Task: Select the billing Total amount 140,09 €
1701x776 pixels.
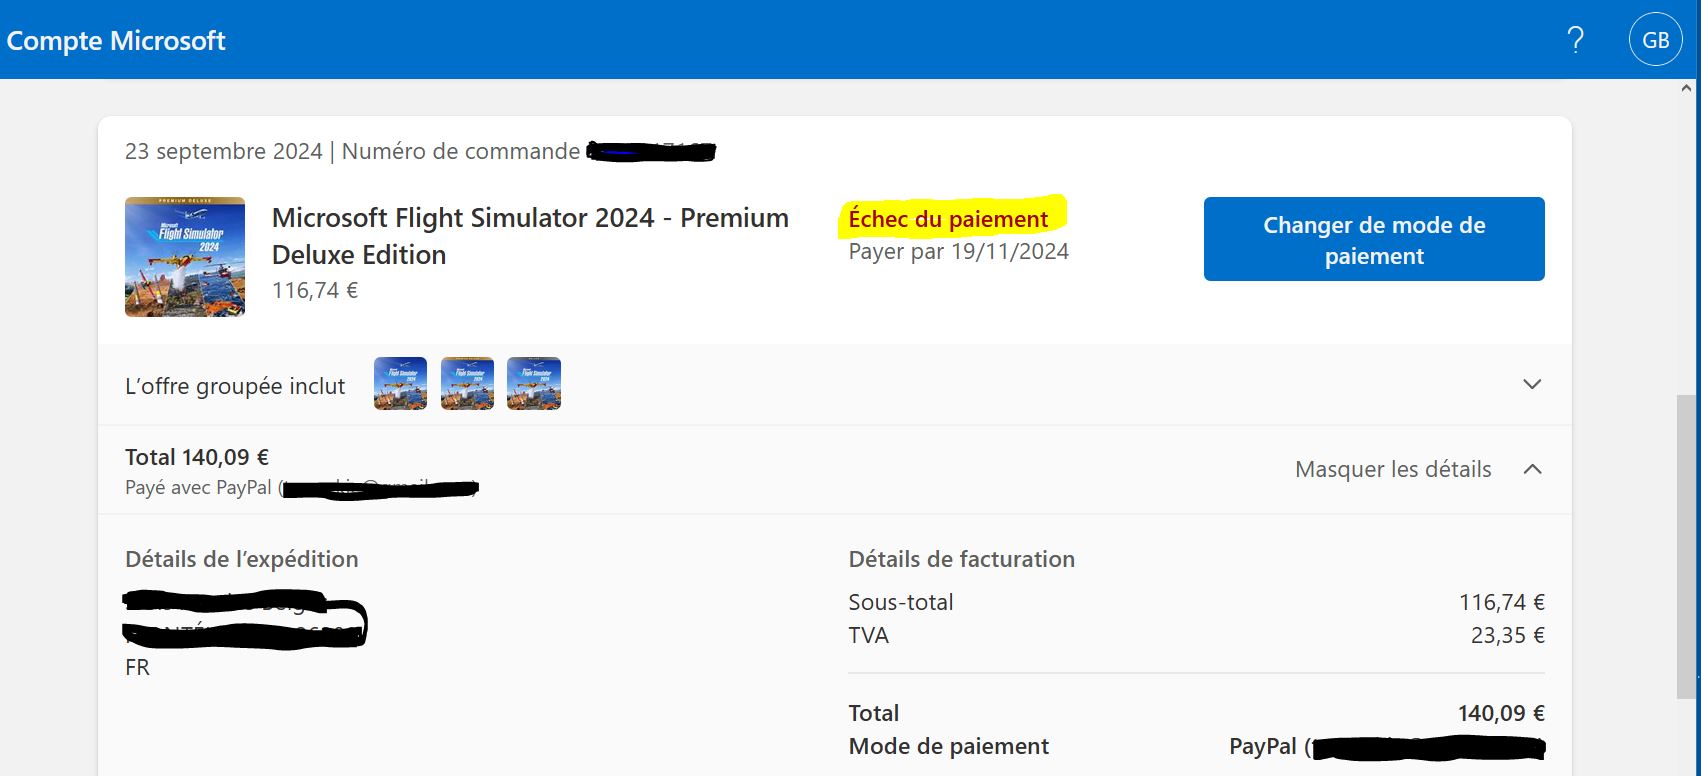Action: point(1501,713)
